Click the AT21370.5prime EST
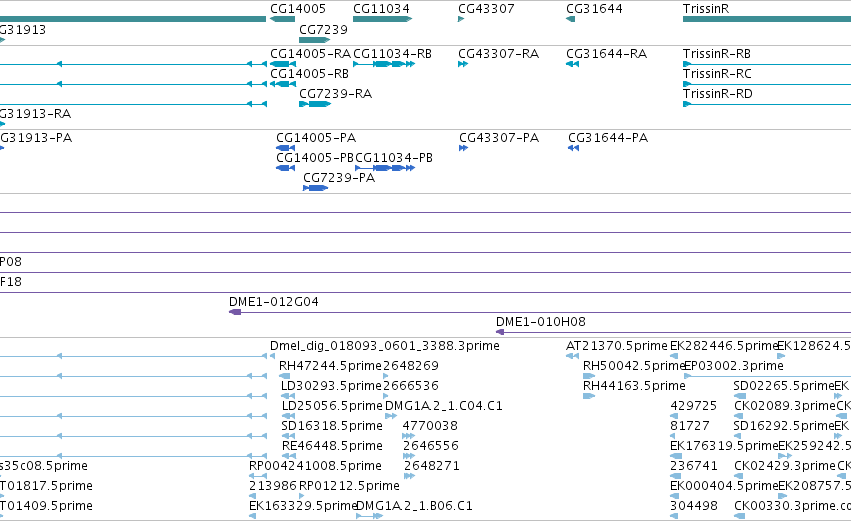 coord(573,356)
